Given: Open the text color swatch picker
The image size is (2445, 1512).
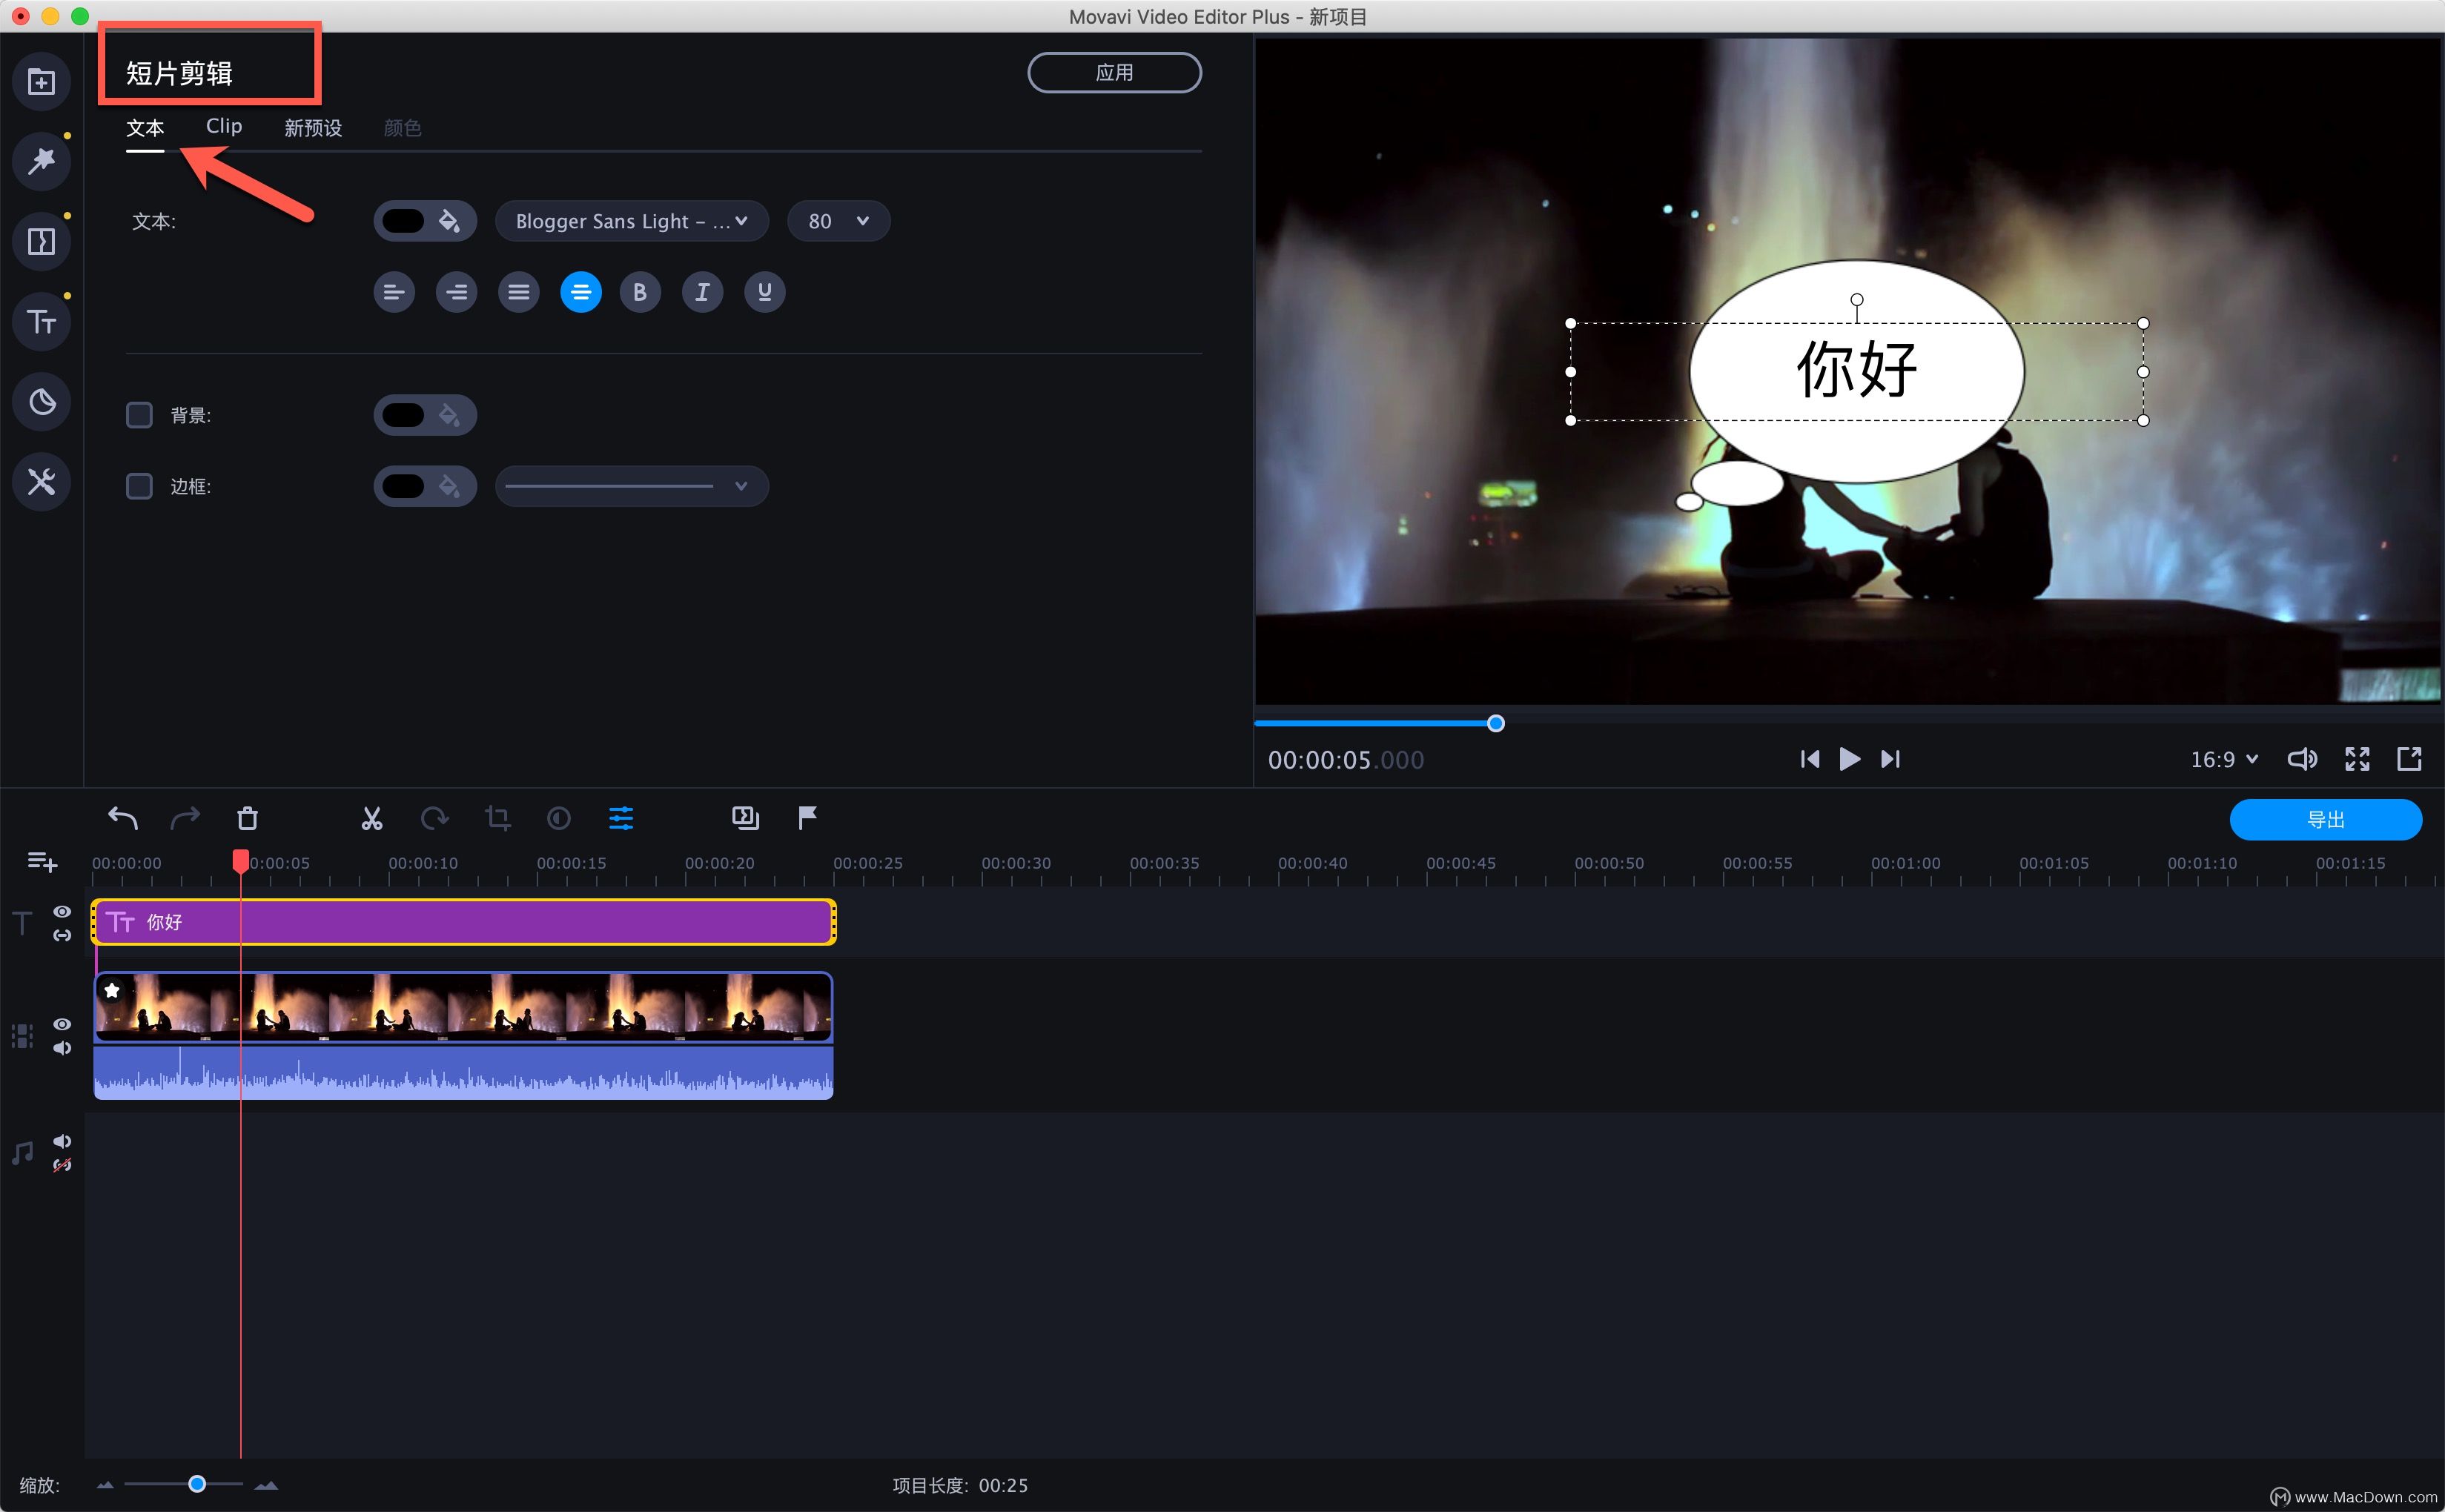Looking at the screenshot, I should click(425, 221).
